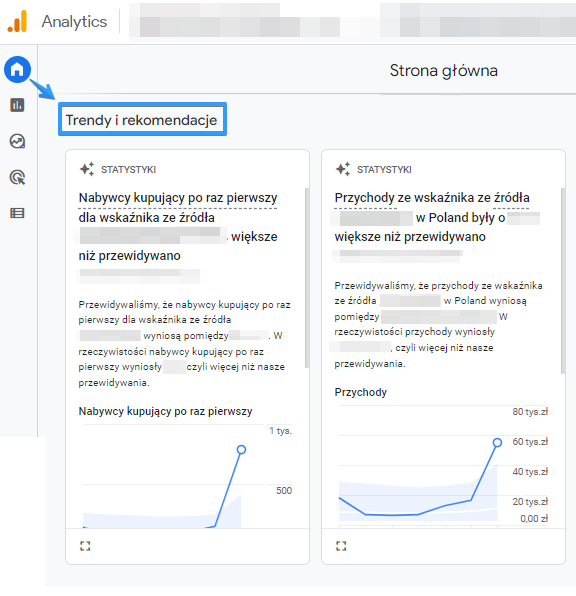Expand the first-time buyers card to fullscreen
This screenshot has width=576, height=596.
pyautogui.click(x=85, y=546)
